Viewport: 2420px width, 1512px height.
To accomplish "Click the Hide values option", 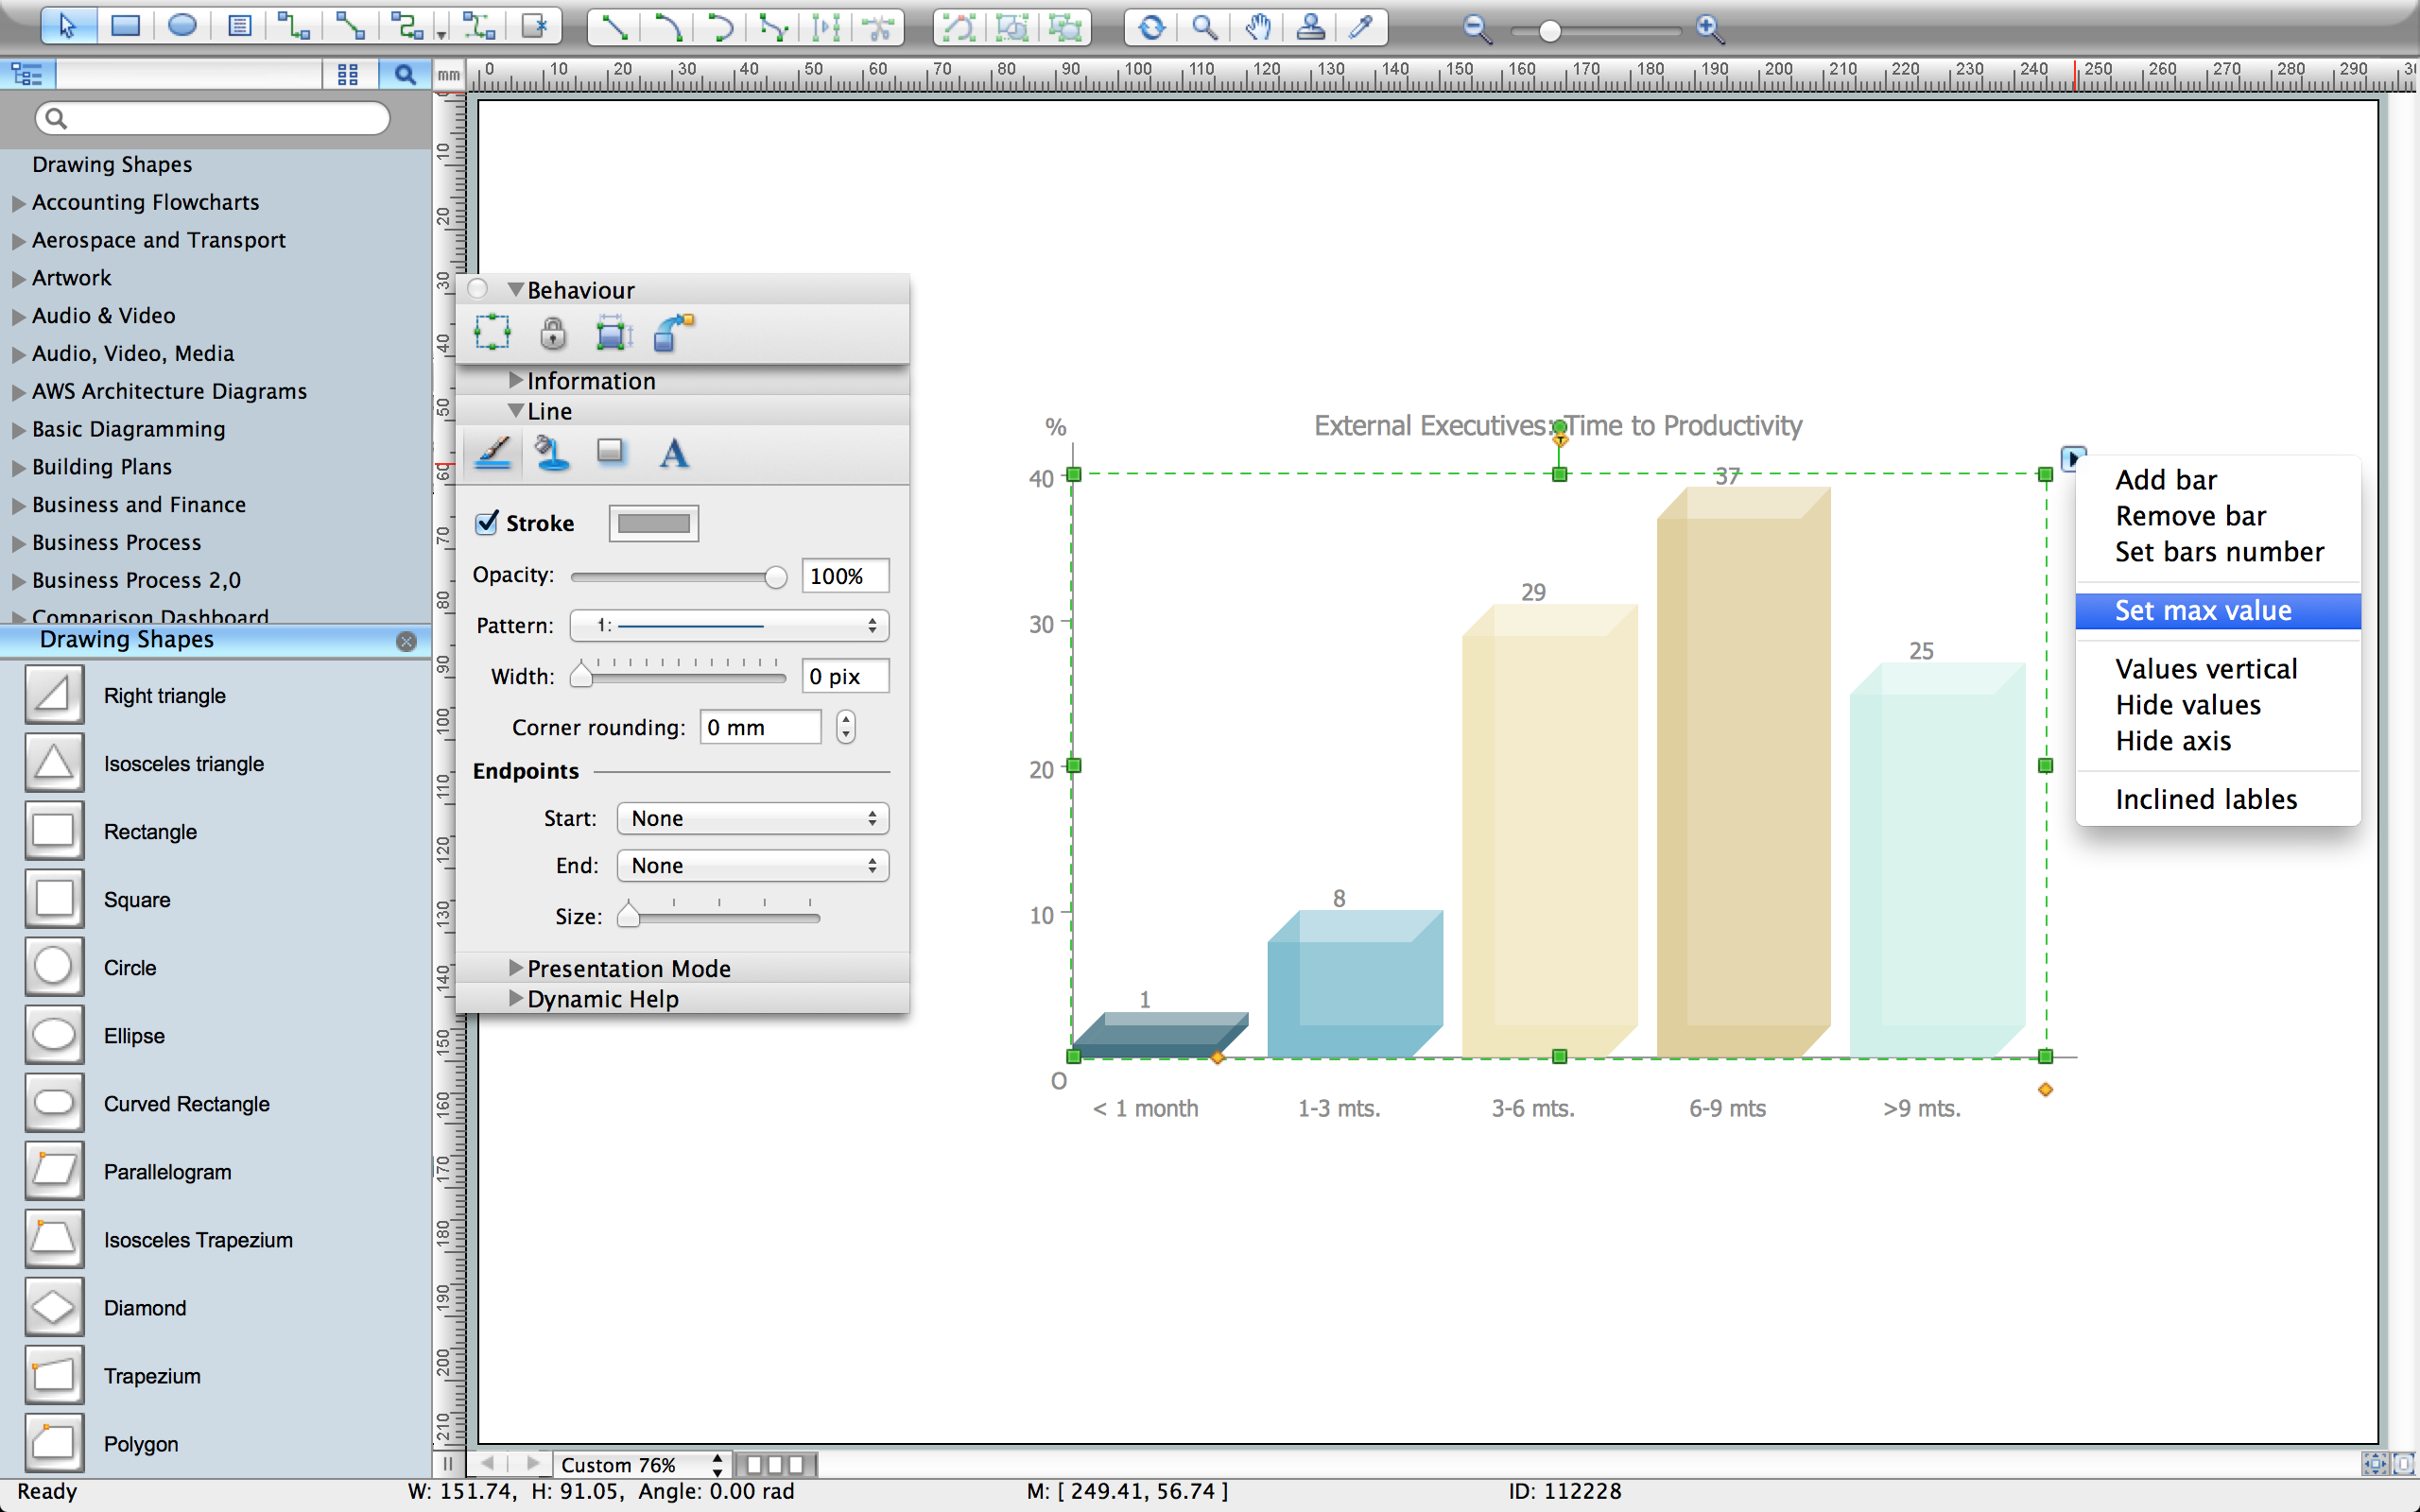I will (2187, 704).
